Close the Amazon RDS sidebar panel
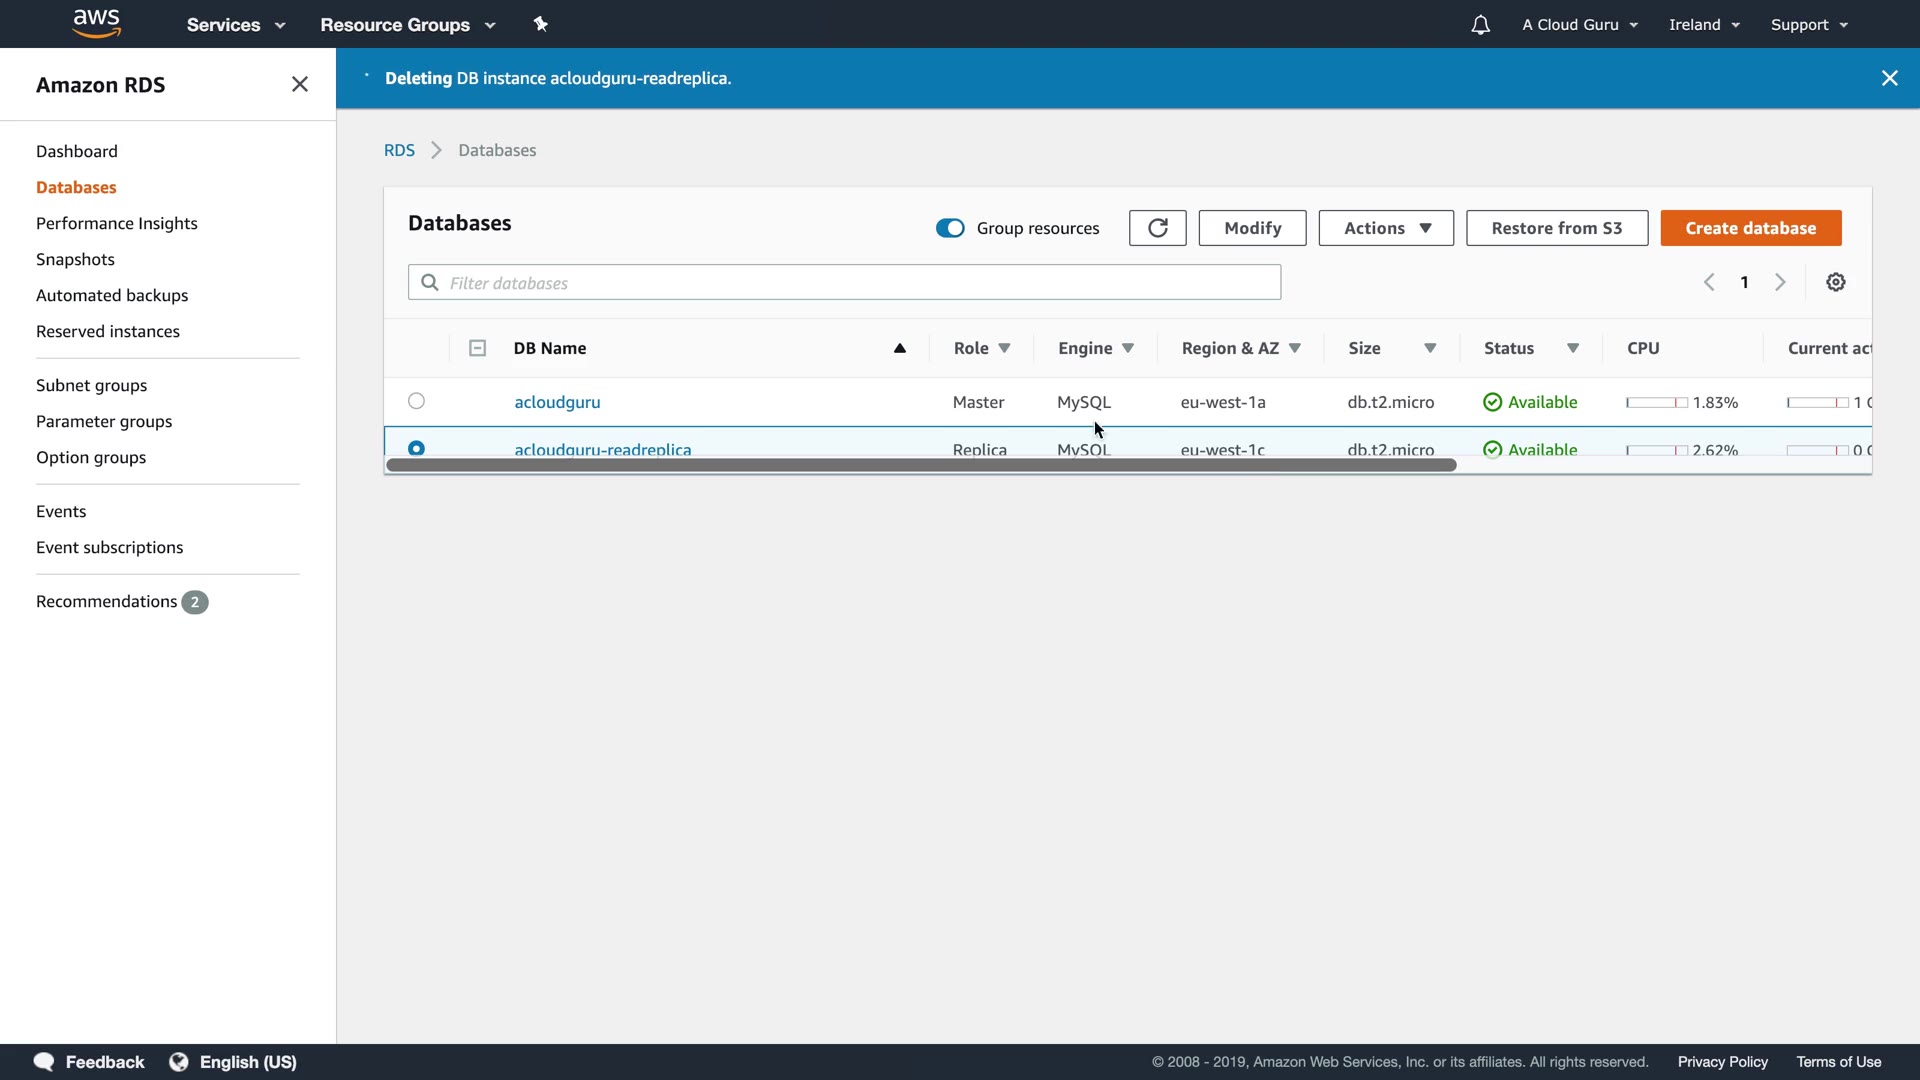 (299, 85)
